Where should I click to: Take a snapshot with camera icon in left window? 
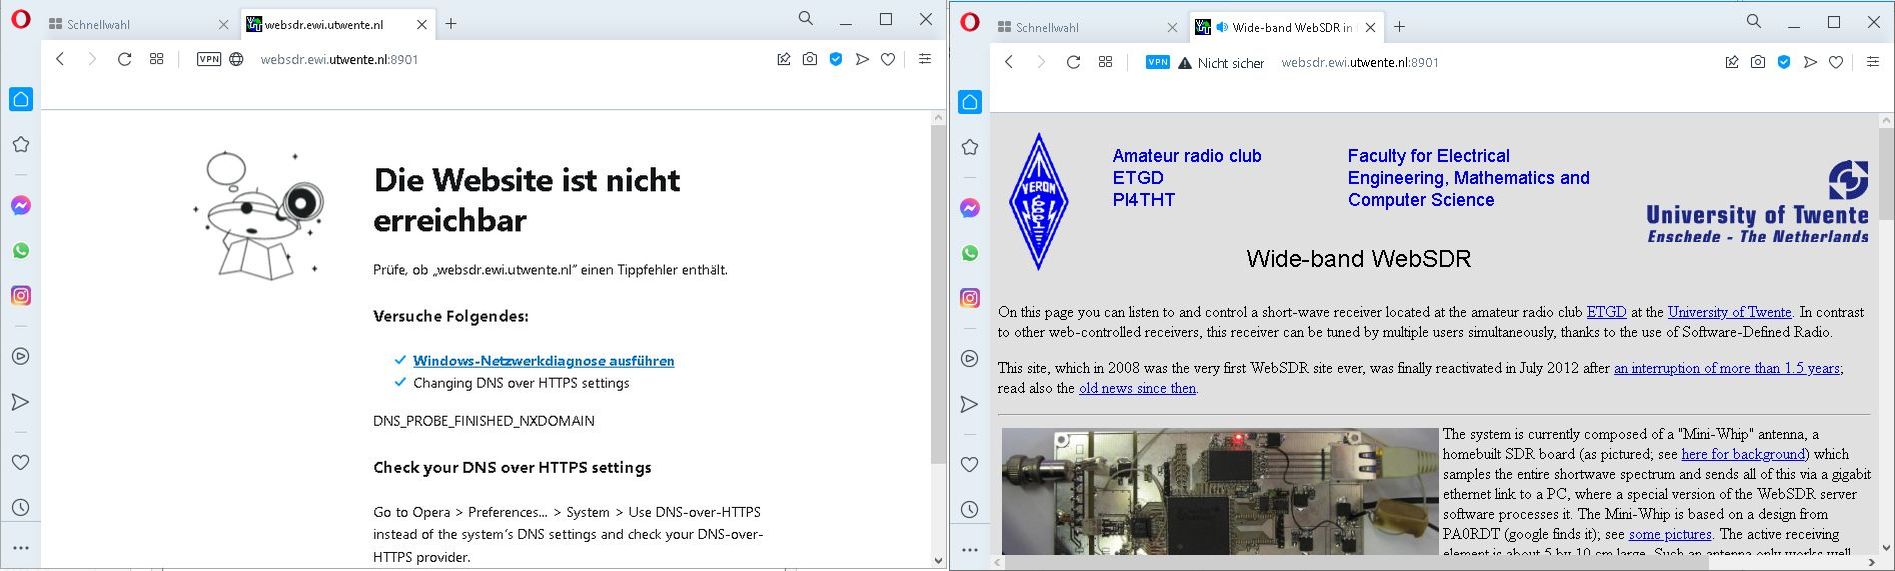point(809,59)
